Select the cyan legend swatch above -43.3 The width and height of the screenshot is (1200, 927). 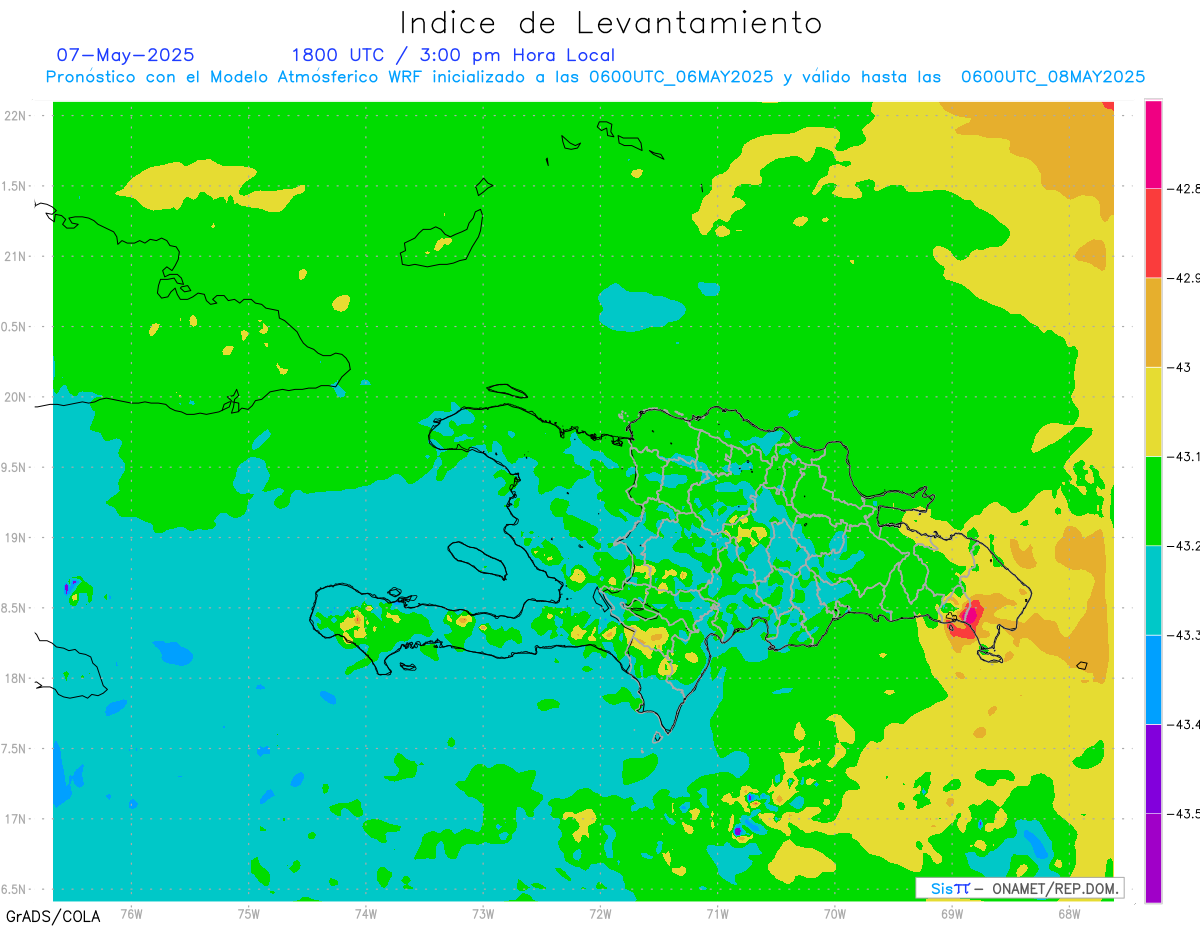pyautogui.click(x=1153, y=590)
